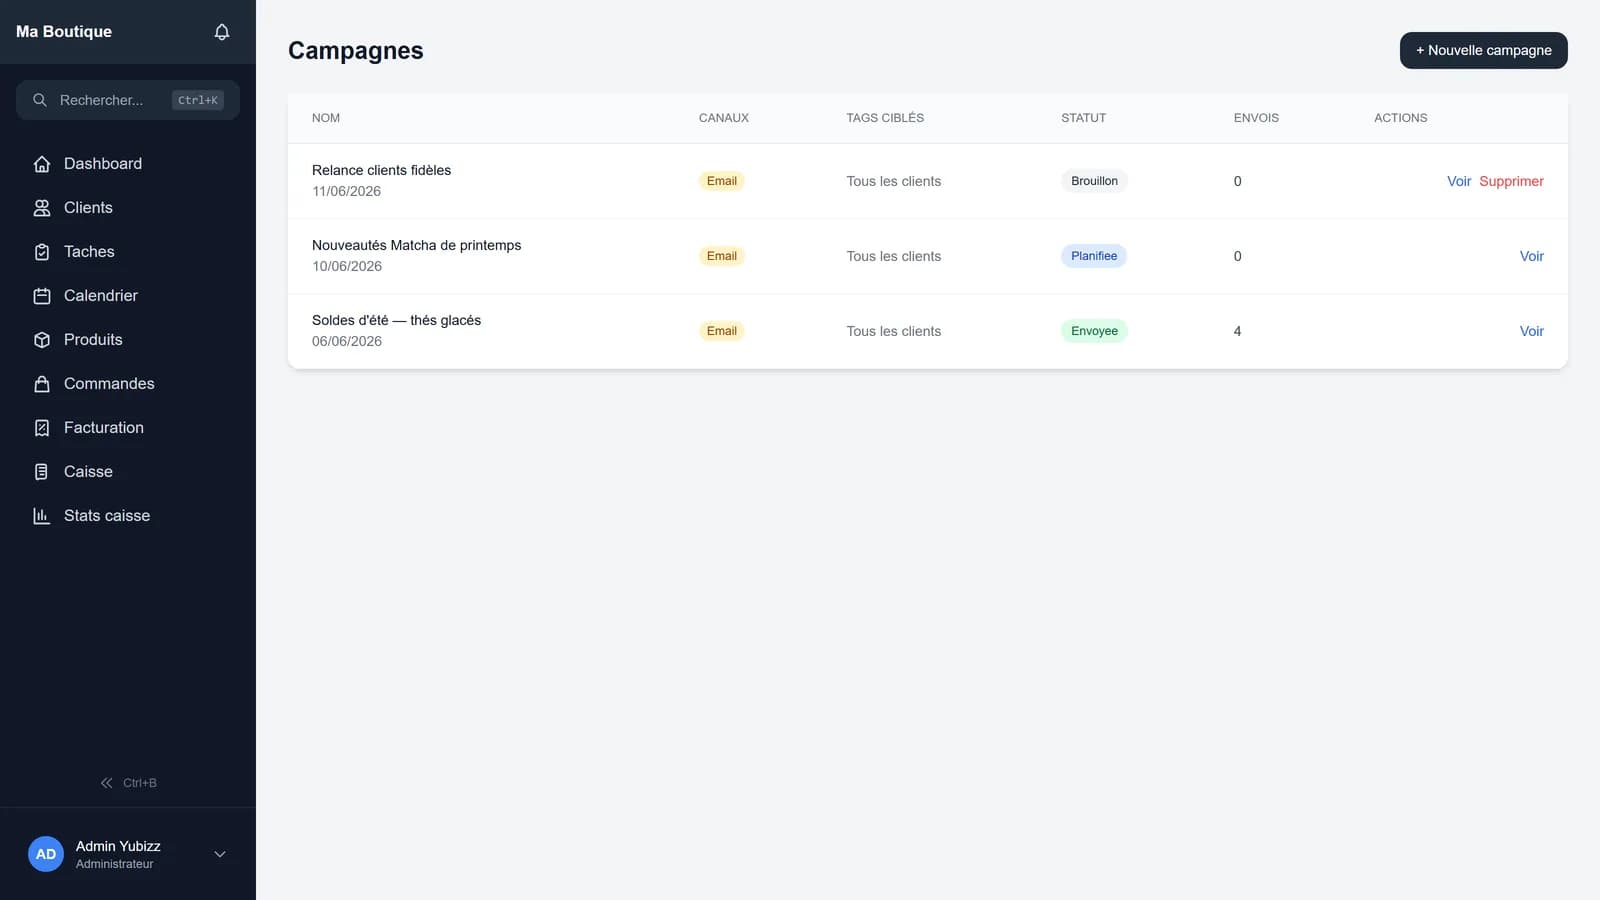Open the Taches page

tap(128, 252)
